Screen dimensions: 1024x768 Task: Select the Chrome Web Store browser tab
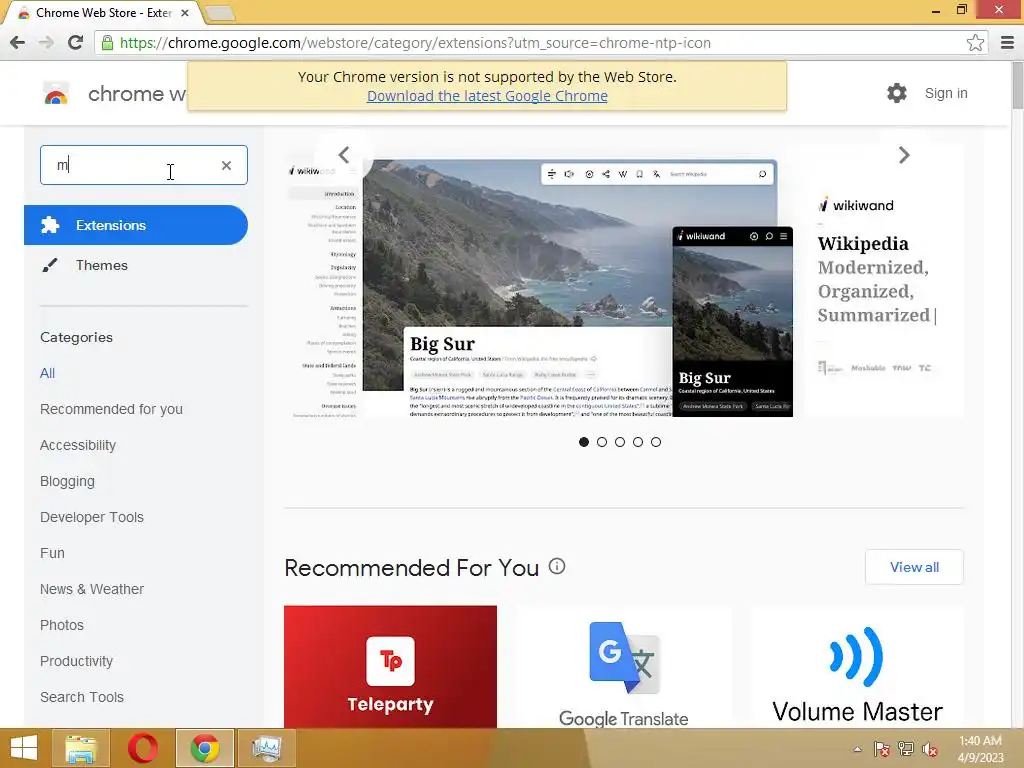tap(103, 13)
